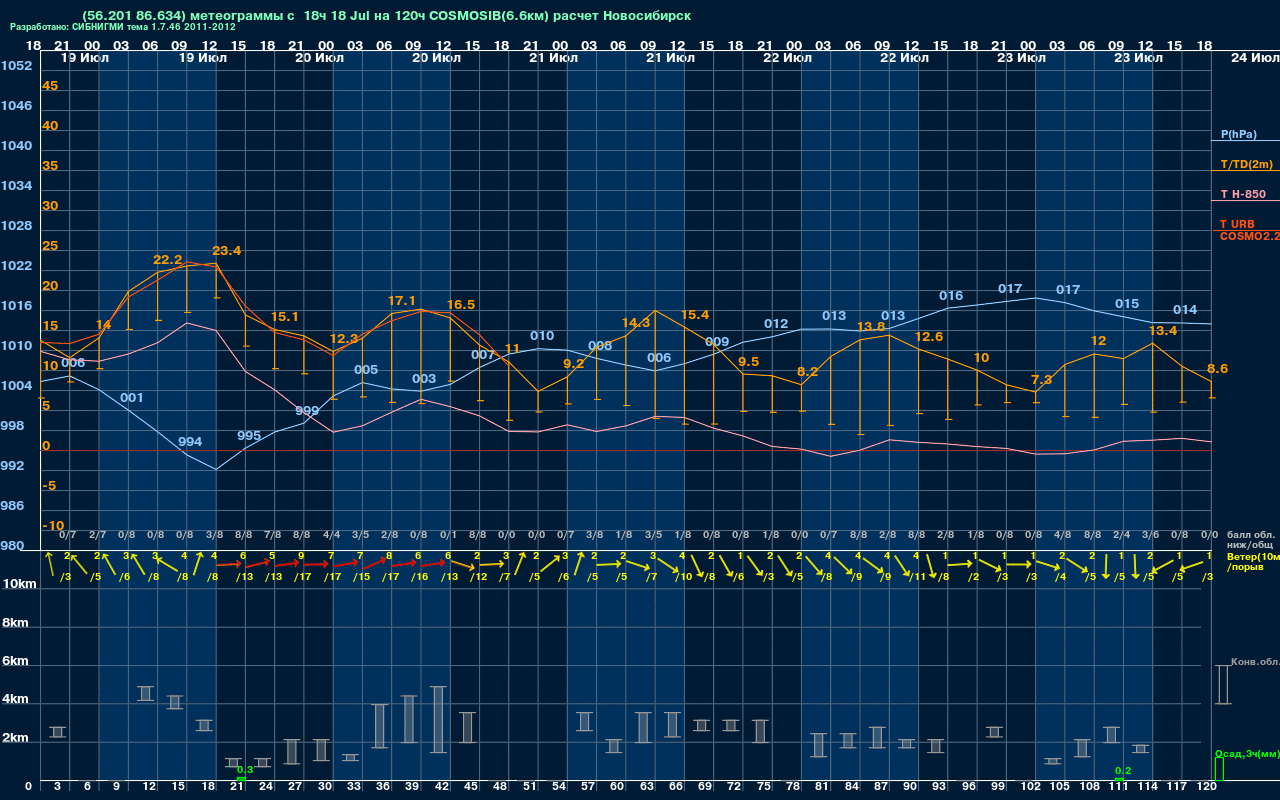Click the 23.4 peak temperature value
The width and height of the screenshot is (1280, 800).
[x=226, y=251]
